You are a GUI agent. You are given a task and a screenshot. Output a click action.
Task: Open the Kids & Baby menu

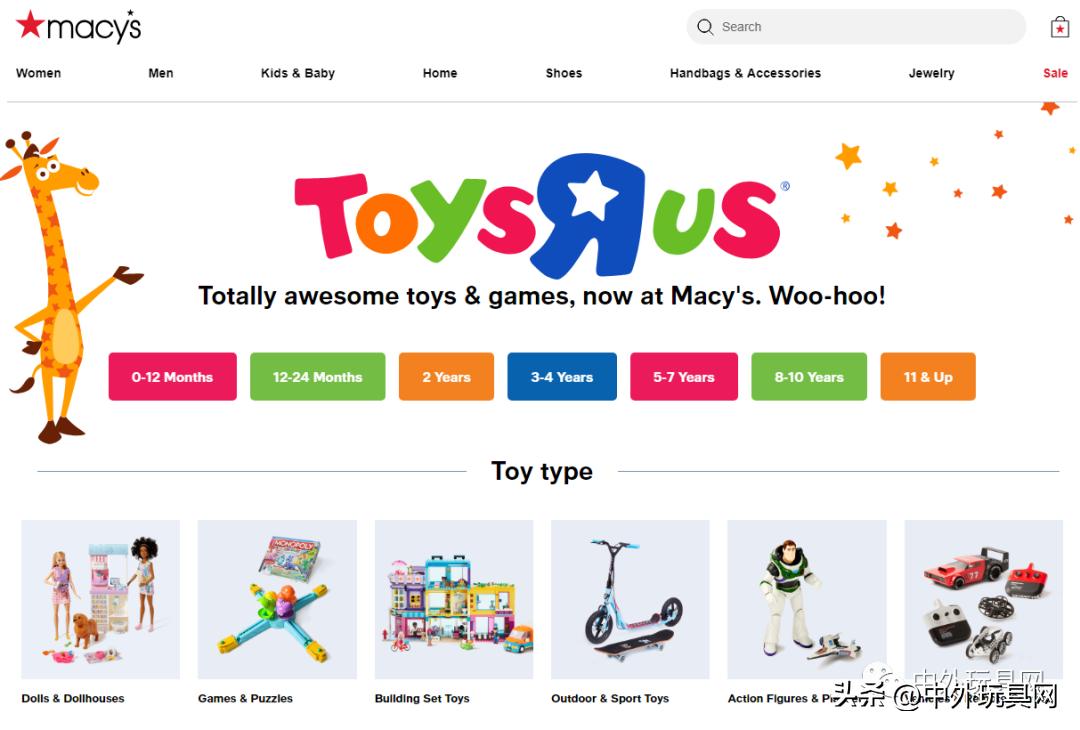pyautogui.click(x=298, y=73)
